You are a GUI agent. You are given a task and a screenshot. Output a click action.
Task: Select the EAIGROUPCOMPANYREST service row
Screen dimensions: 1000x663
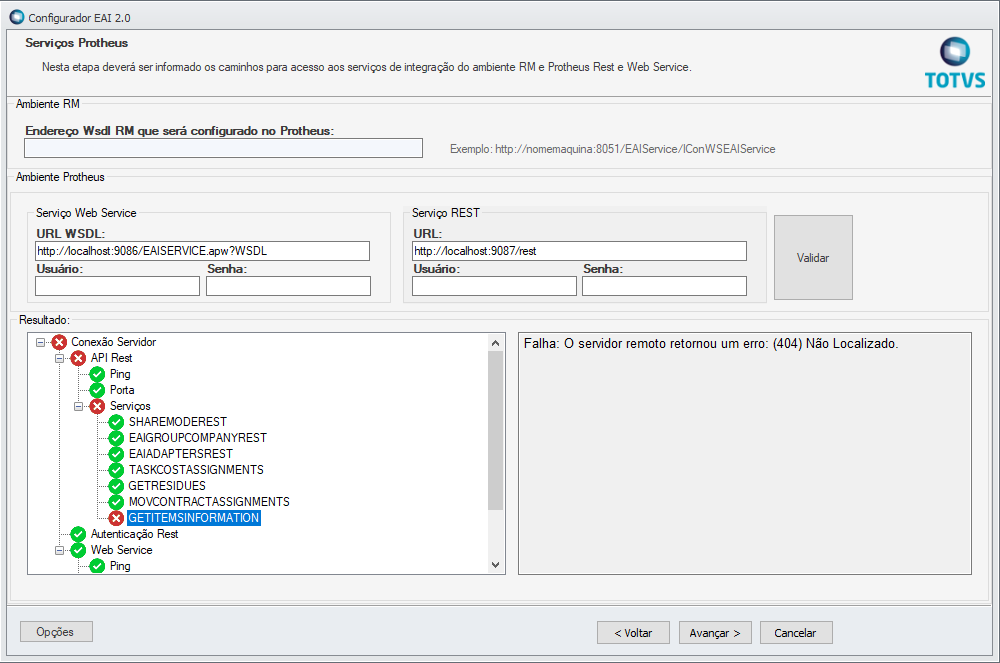pos(198,438)
